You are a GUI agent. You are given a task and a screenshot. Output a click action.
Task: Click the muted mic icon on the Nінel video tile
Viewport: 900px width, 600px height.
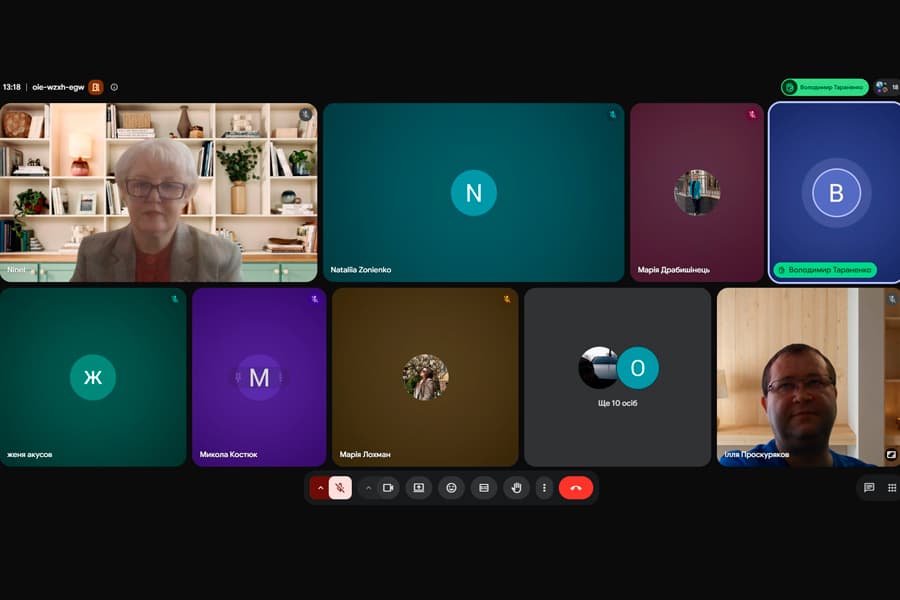point(305,114)
